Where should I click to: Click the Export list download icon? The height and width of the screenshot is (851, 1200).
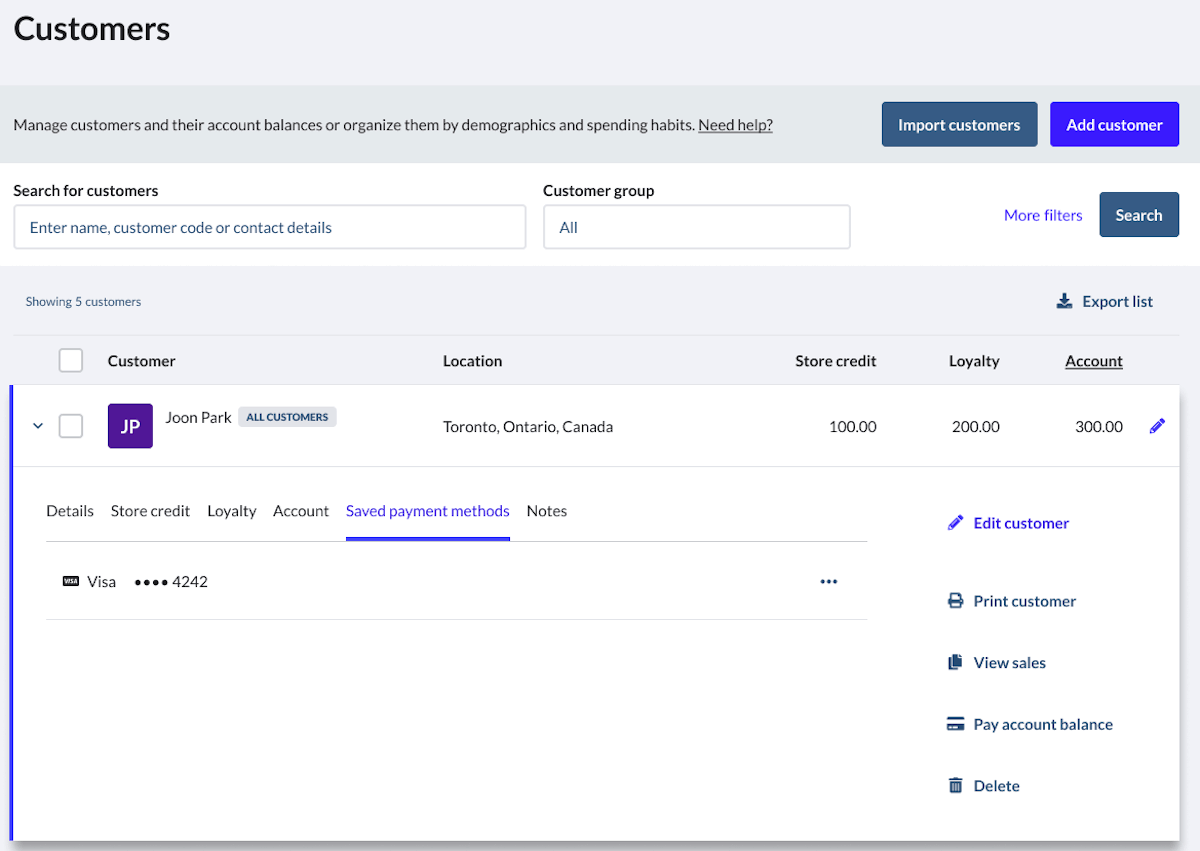(x=1064, y=300)
